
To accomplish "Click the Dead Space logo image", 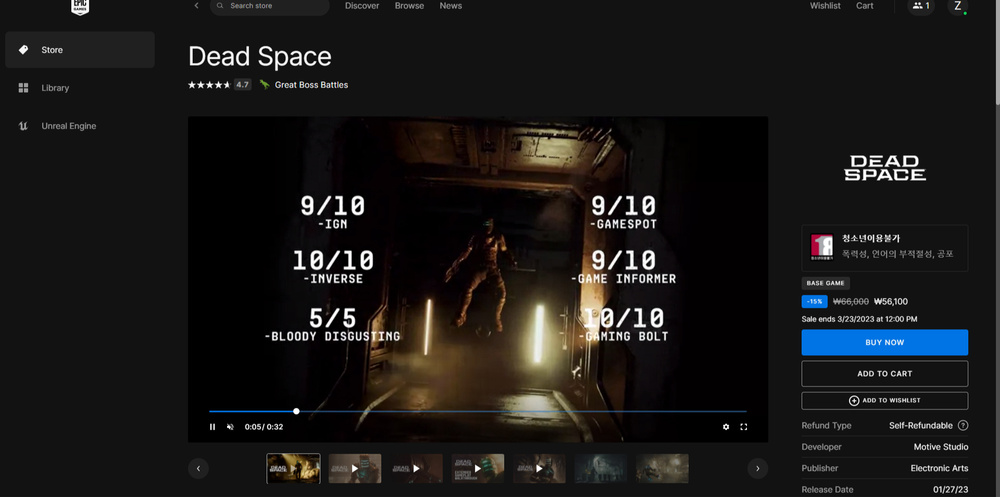I will click(885, 168).
